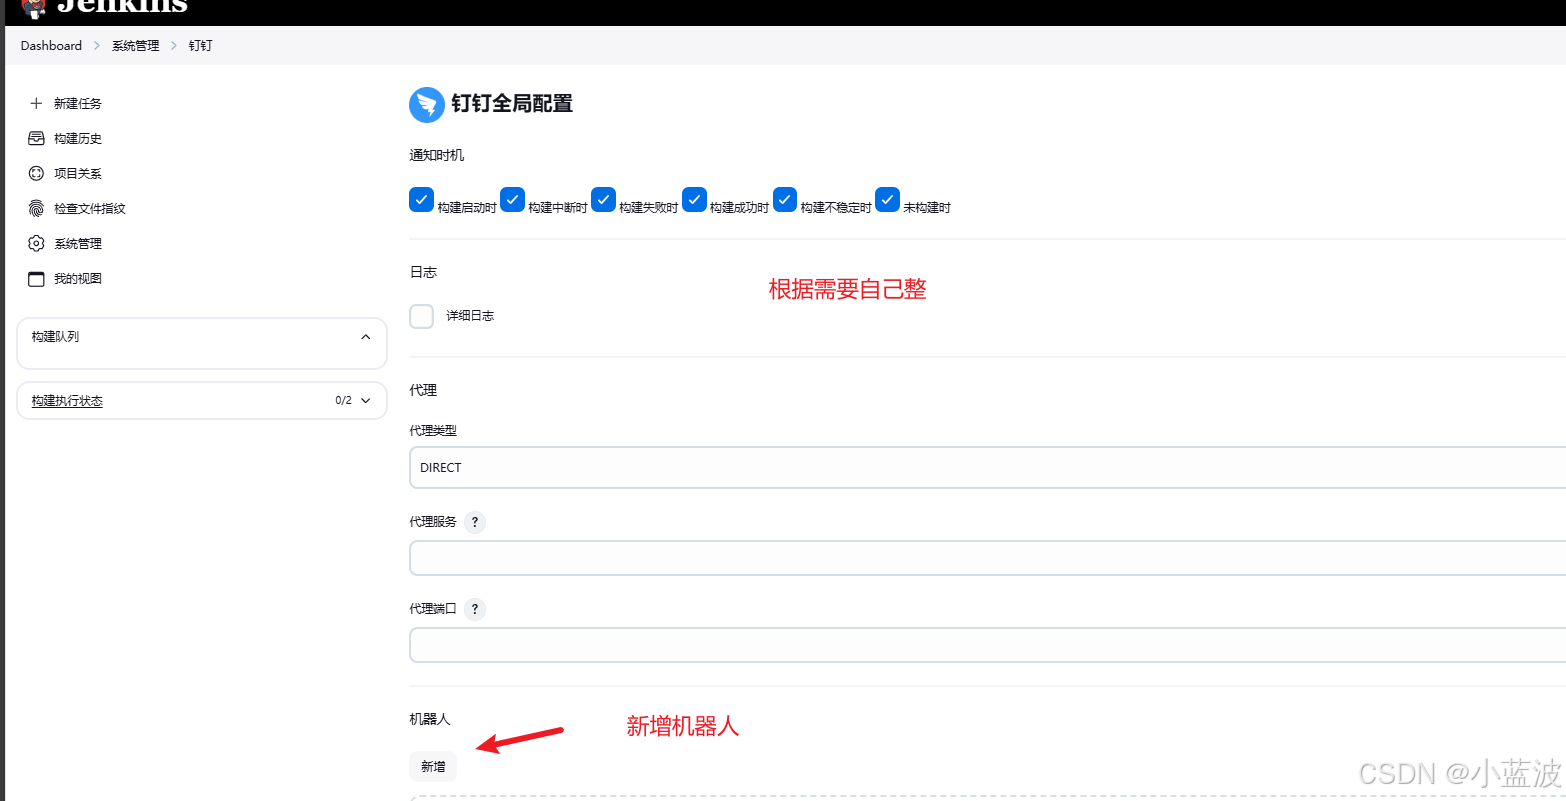
Task: Collapse the 构建队列 panel chevron
Action: tap(365, 337)
